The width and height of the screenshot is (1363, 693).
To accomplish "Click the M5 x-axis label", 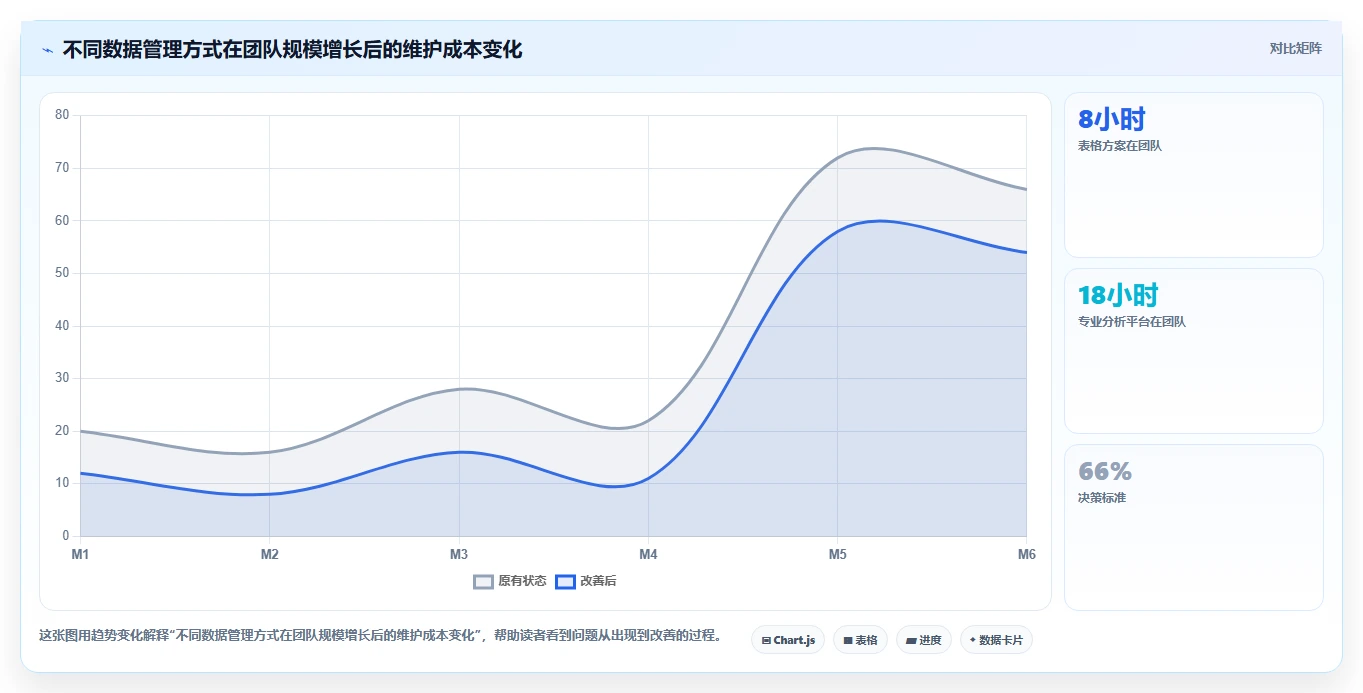I will tap(837, 554).
